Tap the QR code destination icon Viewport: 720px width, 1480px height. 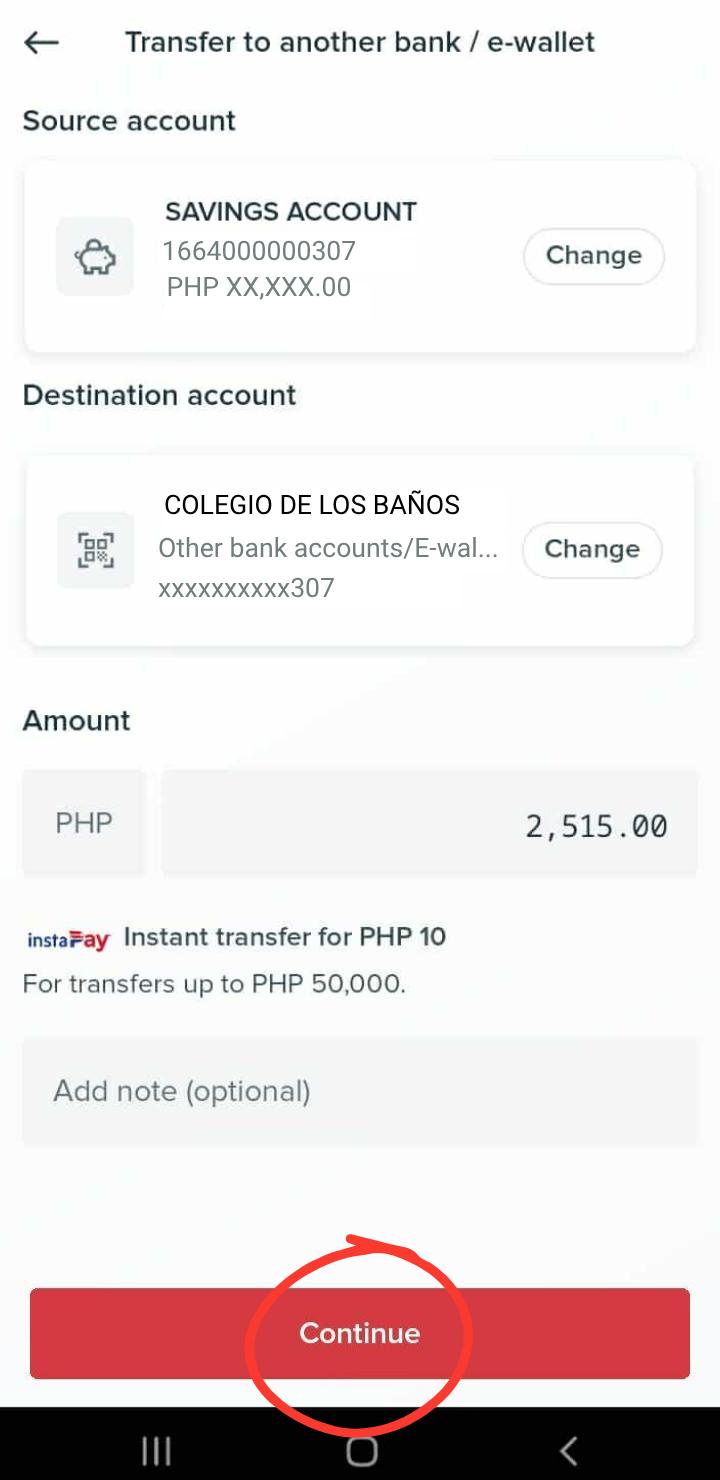point(95,550)
